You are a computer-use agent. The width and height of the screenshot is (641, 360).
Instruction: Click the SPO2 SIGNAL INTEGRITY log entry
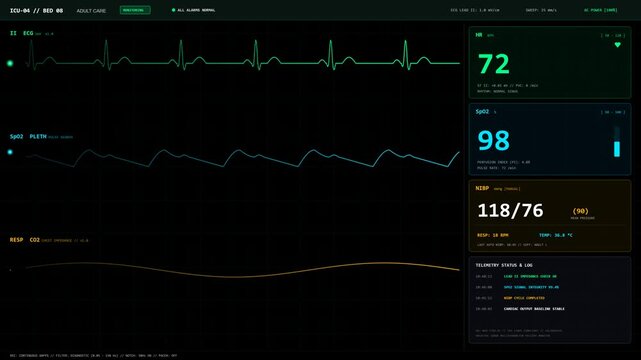(531, 287)
